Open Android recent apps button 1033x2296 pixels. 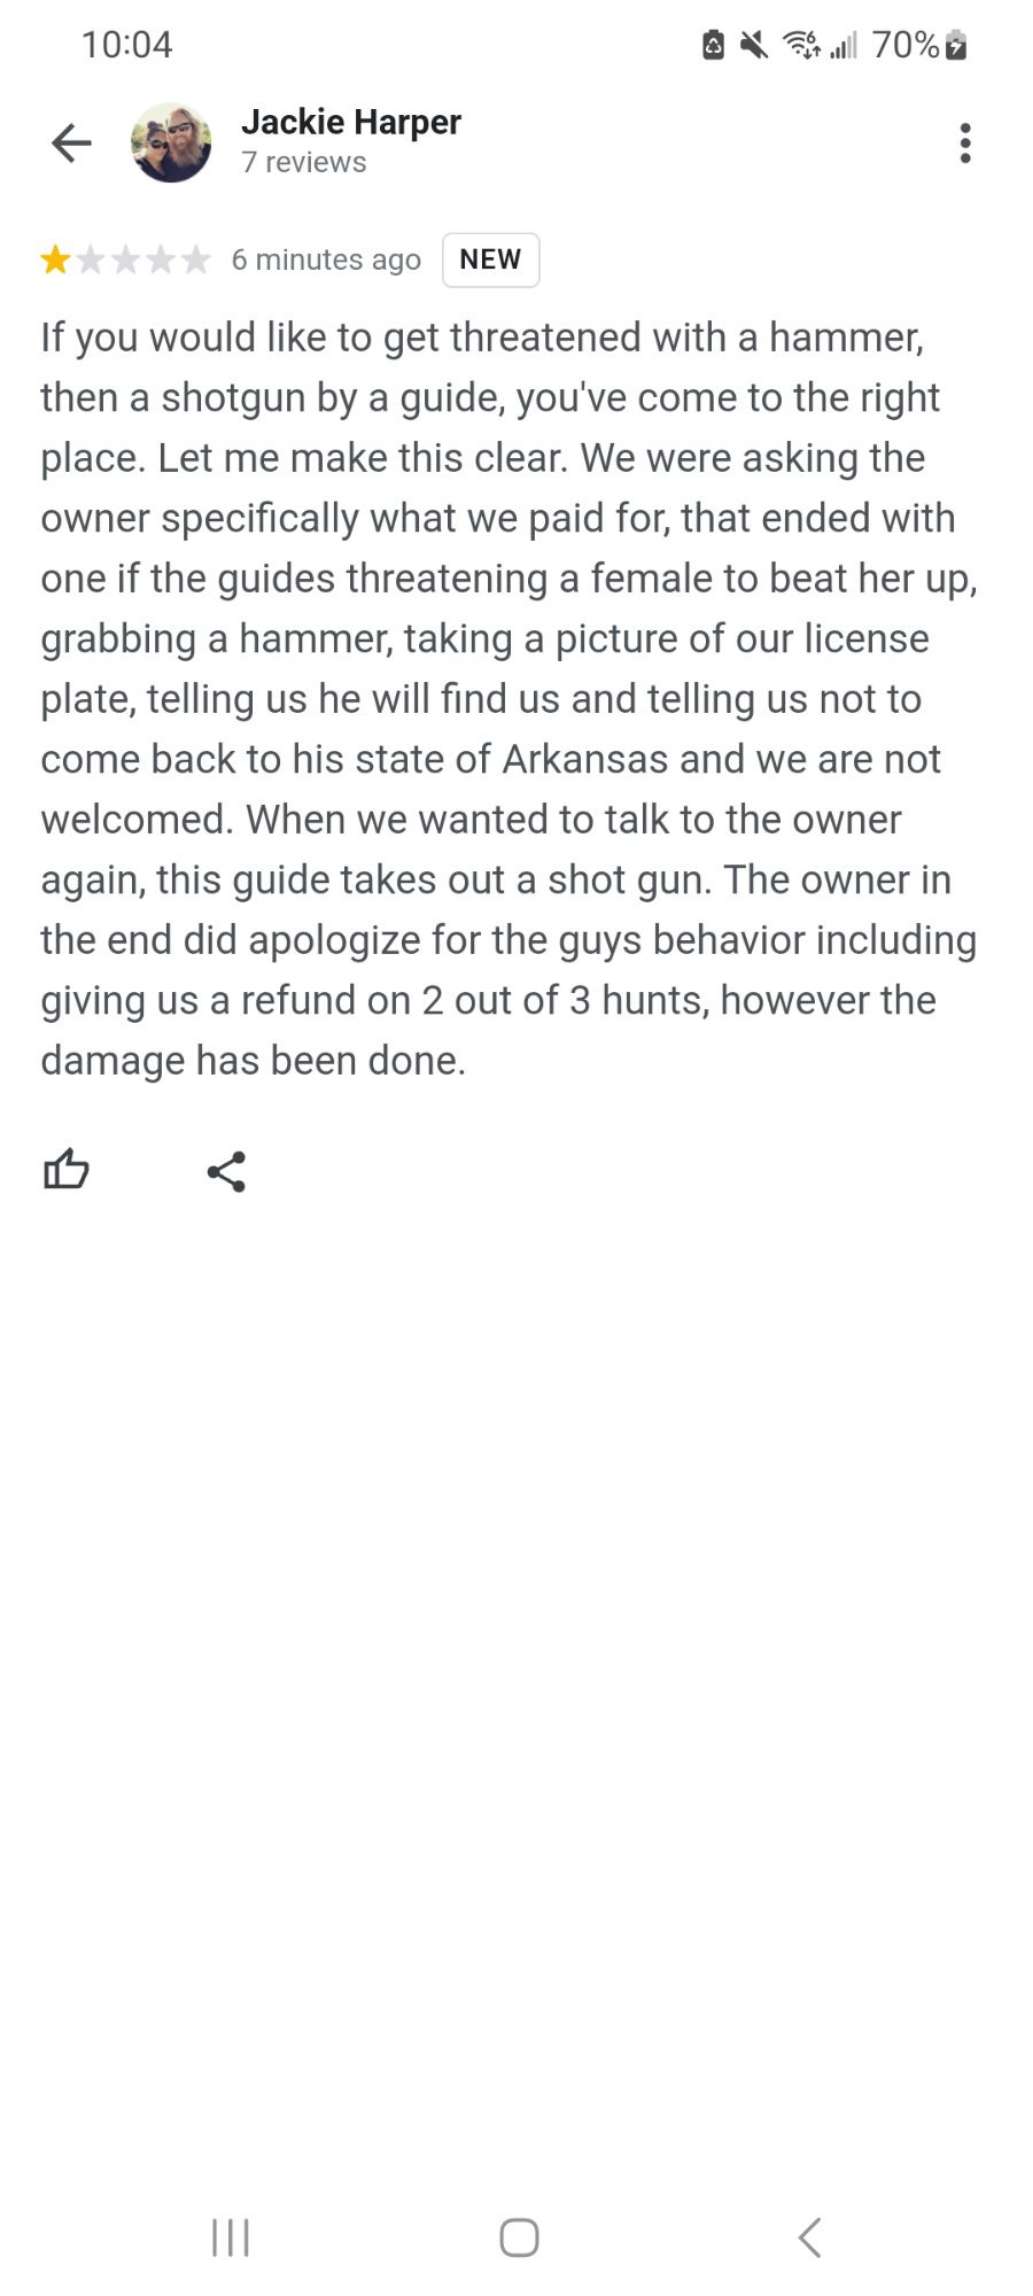(230, 2238)
